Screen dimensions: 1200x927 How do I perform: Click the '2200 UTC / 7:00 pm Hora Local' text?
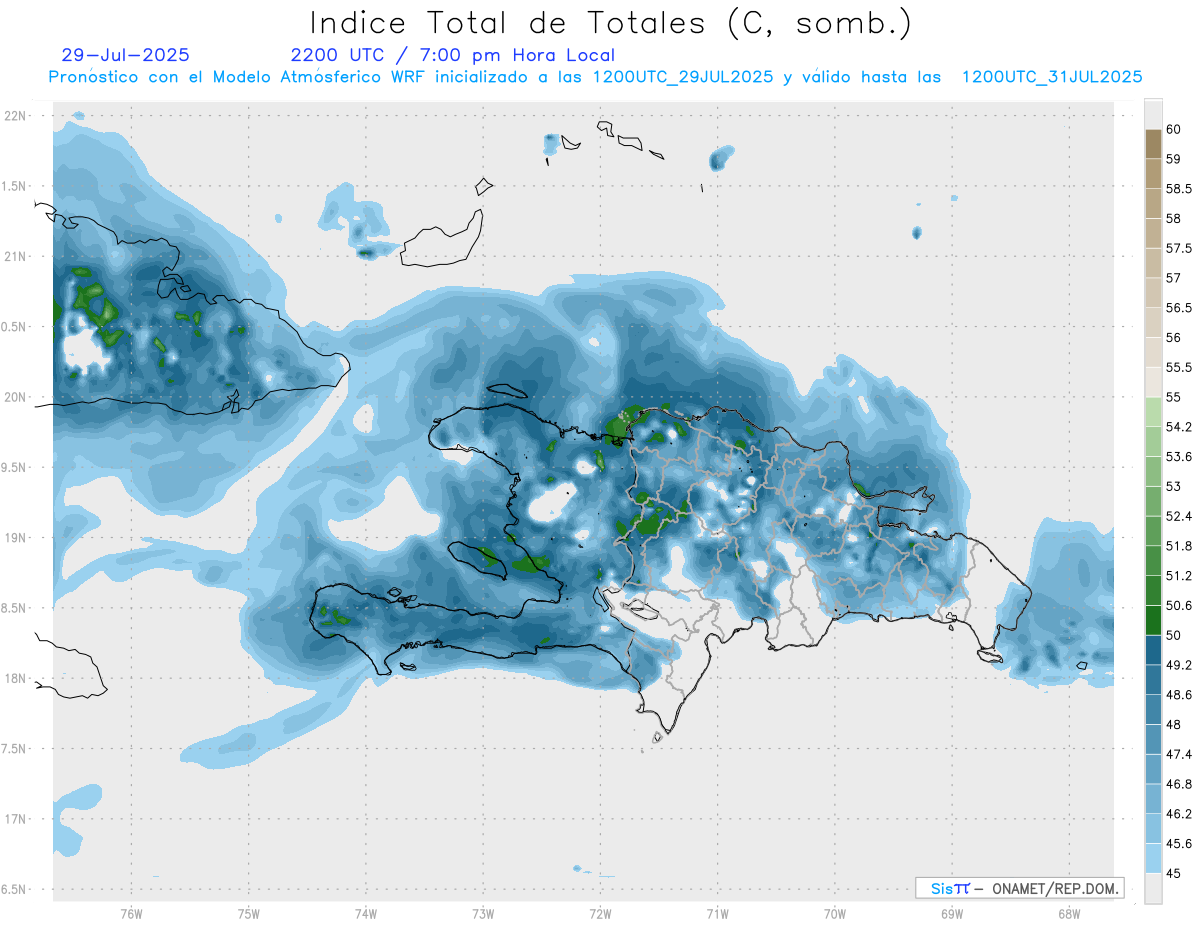click(x=452, y=56)
